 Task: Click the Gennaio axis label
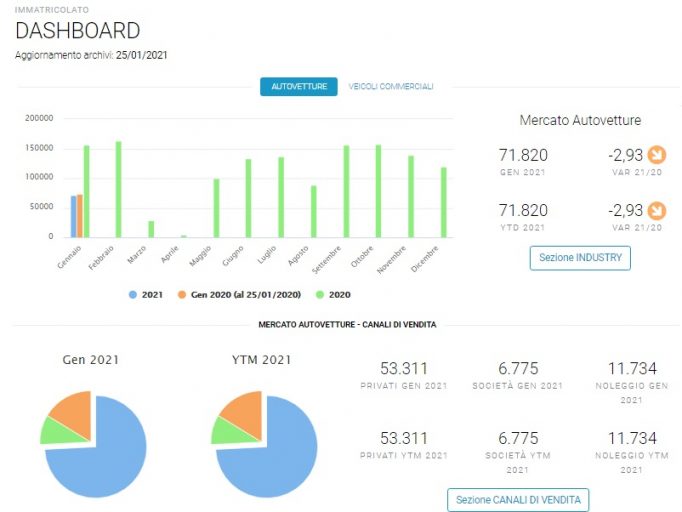(x=69, y=257)
